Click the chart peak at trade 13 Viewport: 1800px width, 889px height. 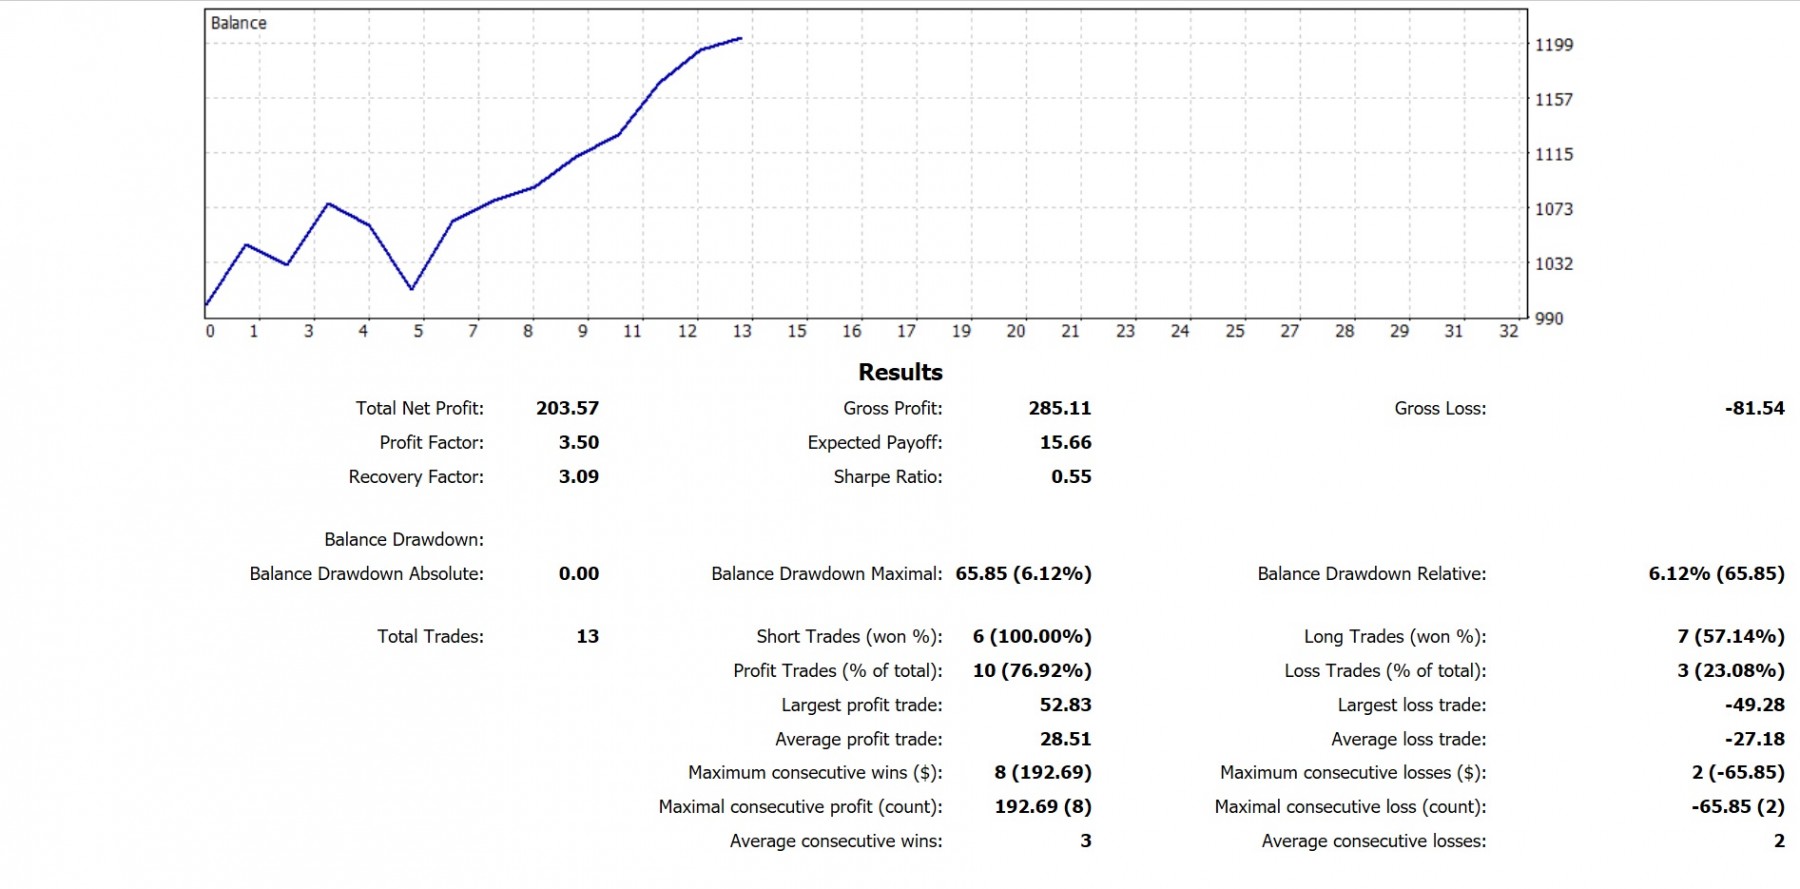741,39
